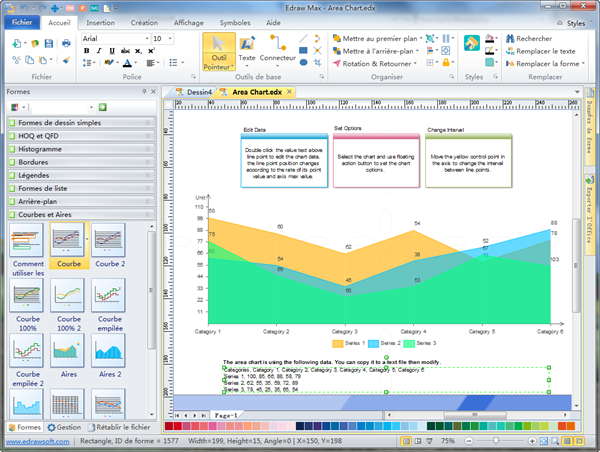This screenshot has width=600, height=452.
Task: Pick the Courbe 100% chart shape
Action: pos(26,299)
